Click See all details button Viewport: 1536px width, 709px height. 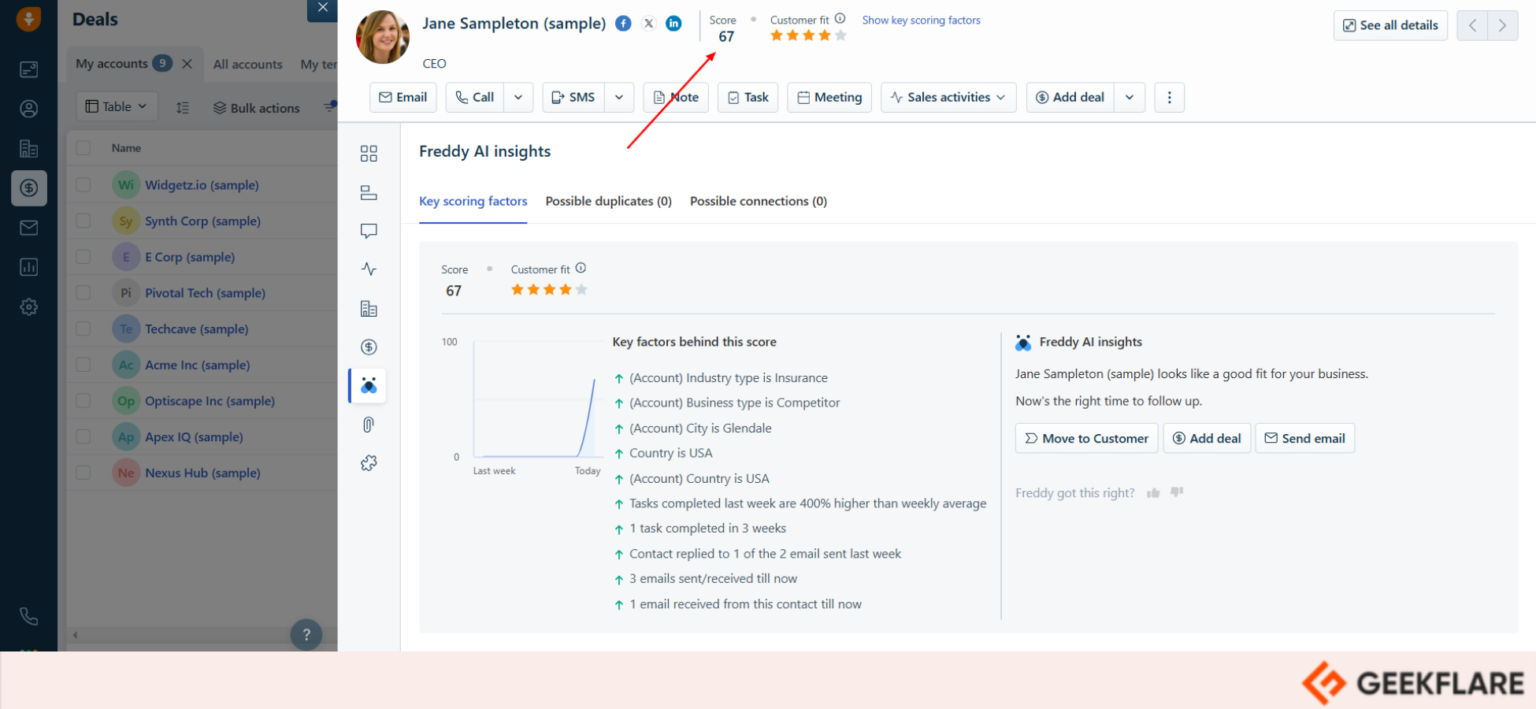[1390, 25]
